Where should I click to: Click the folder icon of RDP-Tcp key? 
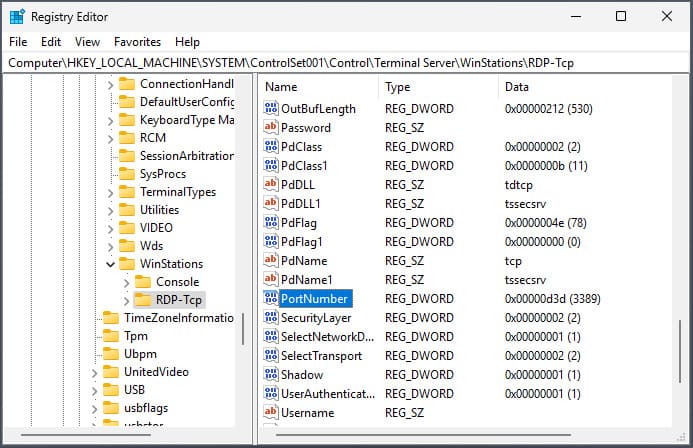click(x=143, y=300)
